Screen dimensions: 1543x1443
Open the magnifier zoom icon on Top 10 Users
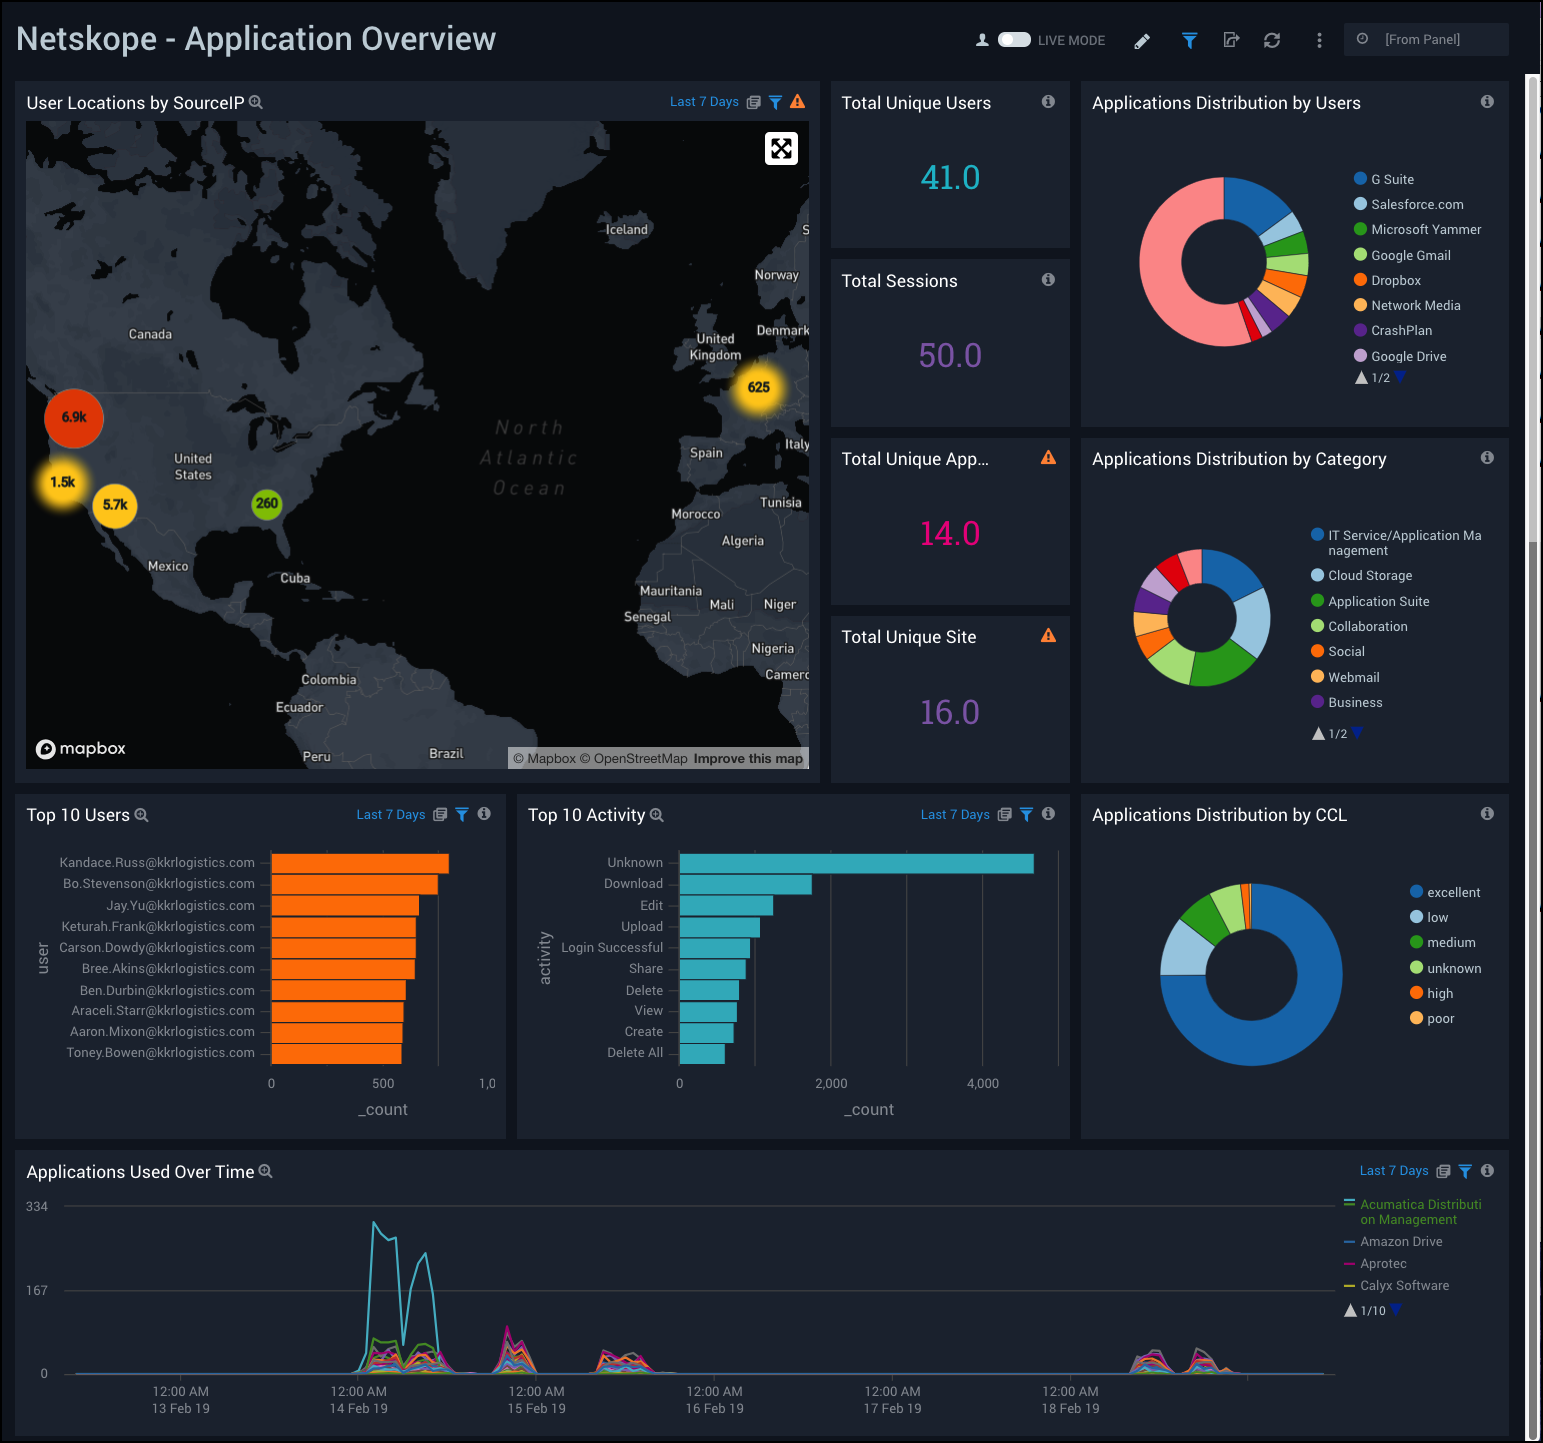click(142, 815)
